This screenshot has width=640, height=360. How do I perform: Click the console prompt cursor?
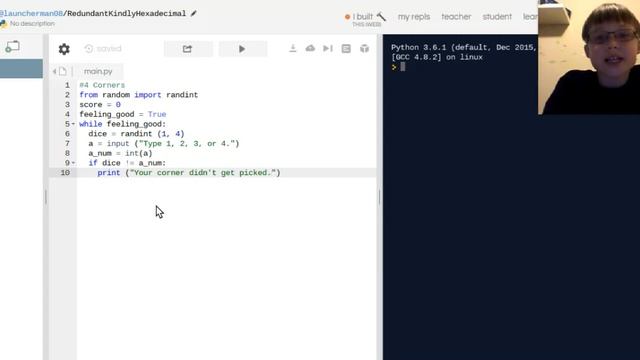402,67
